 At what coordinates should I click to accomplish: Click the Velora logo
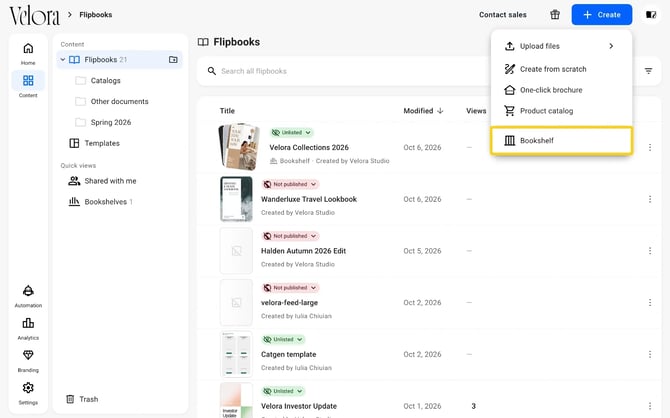pos(35,15)
